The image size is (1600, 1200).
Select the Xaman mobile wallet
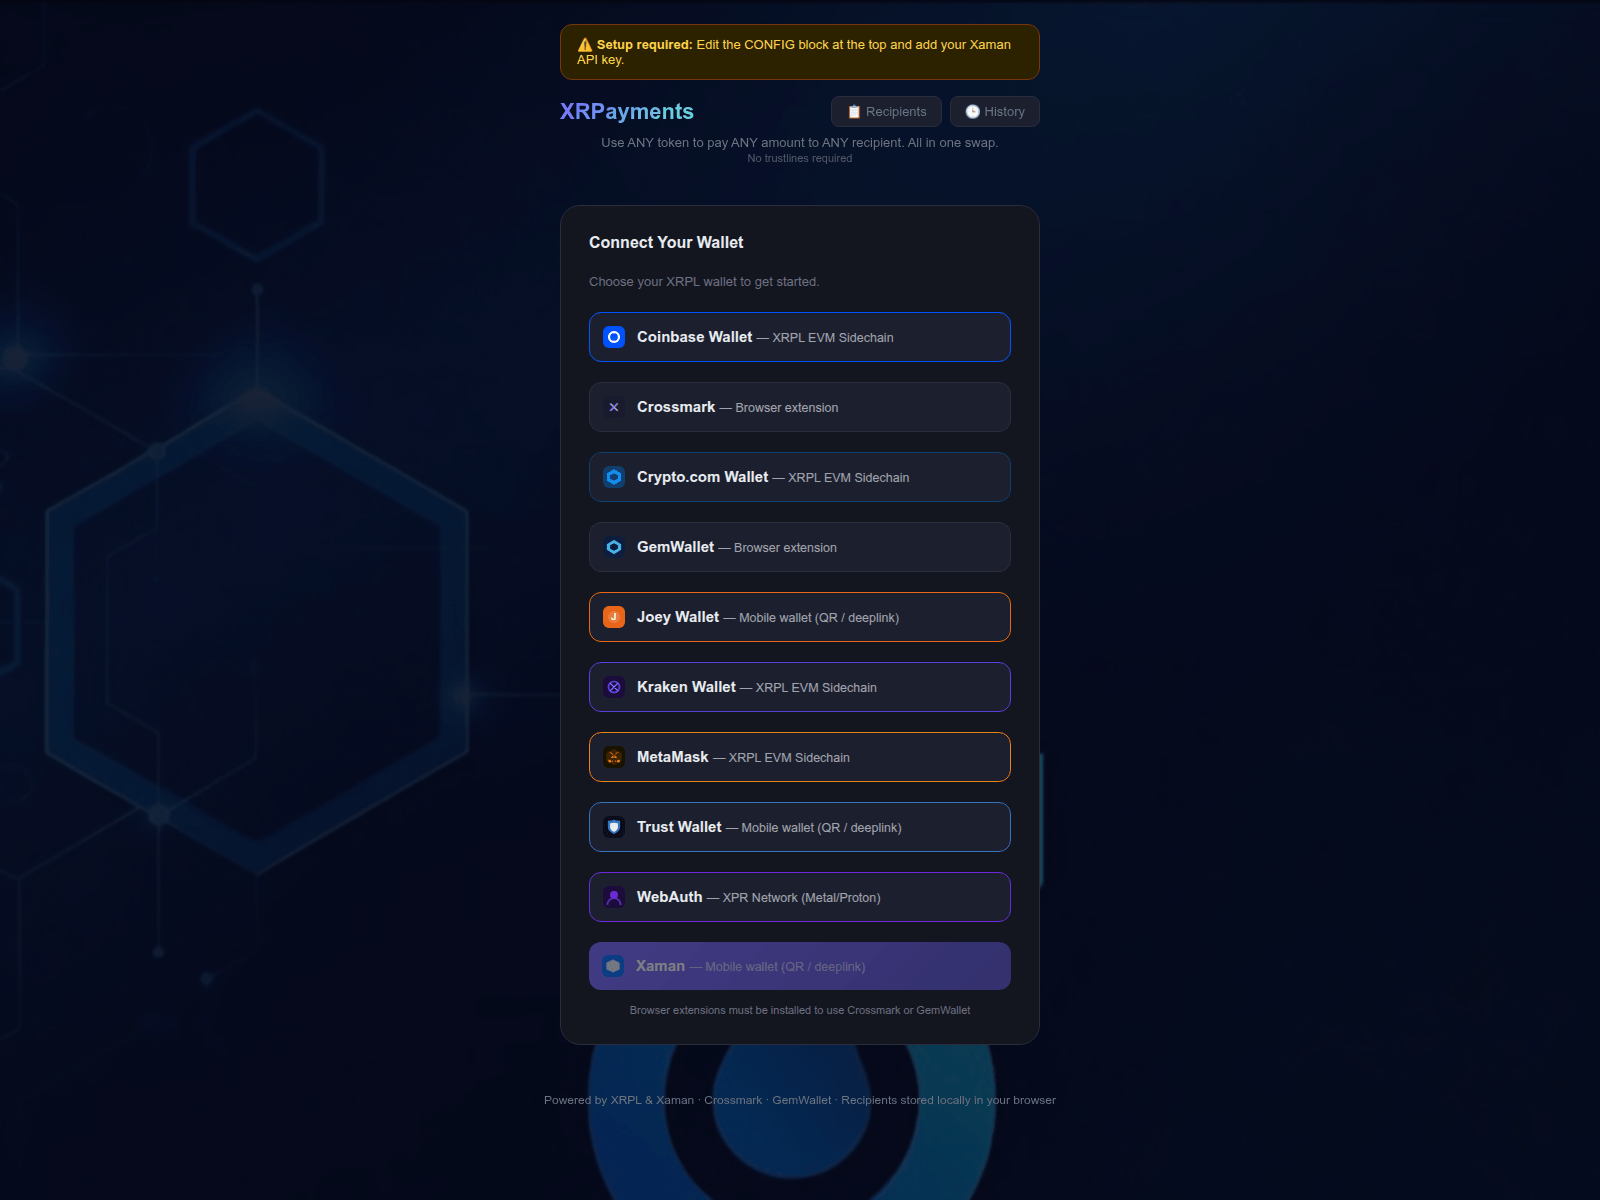click(x=800, y=966)
